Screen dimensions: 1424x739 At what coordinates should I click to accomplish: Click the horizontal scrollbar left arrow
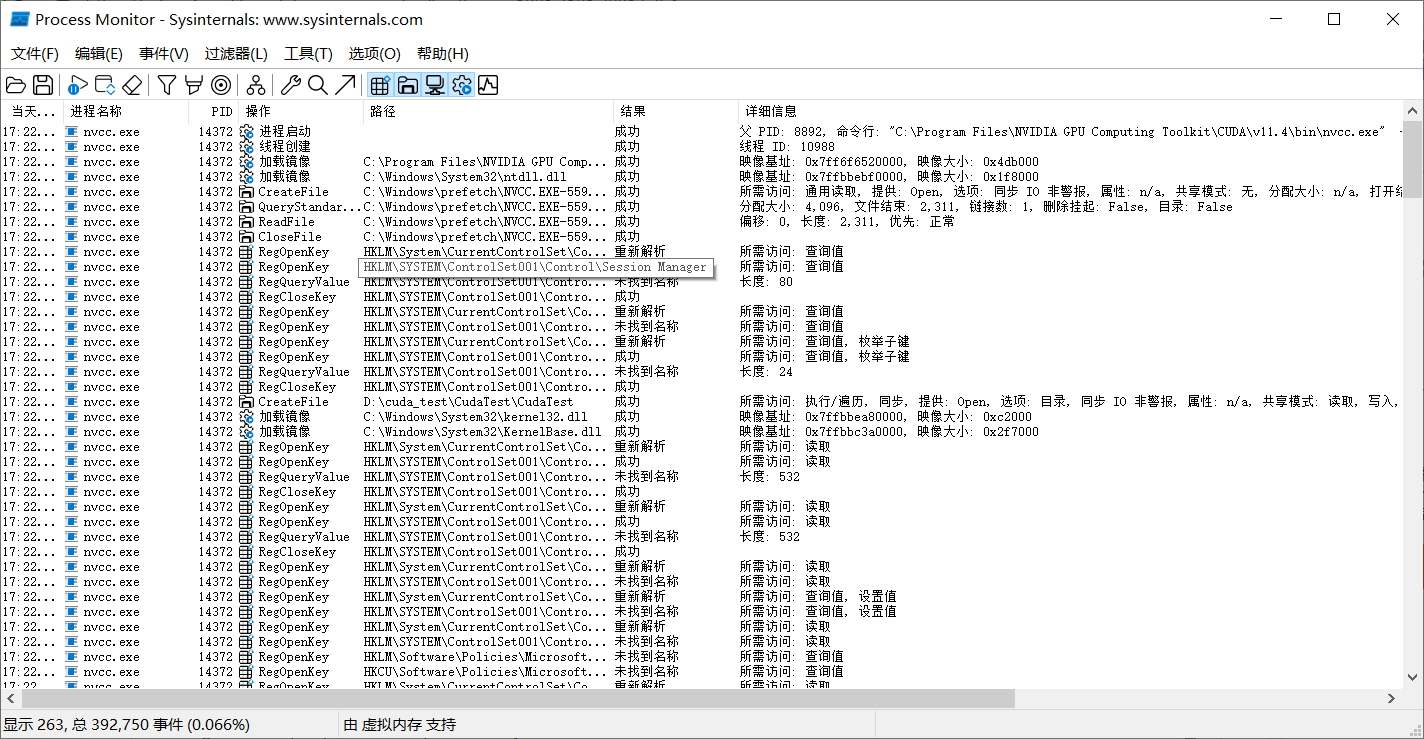pyautogui.click(x=9, y=698)
